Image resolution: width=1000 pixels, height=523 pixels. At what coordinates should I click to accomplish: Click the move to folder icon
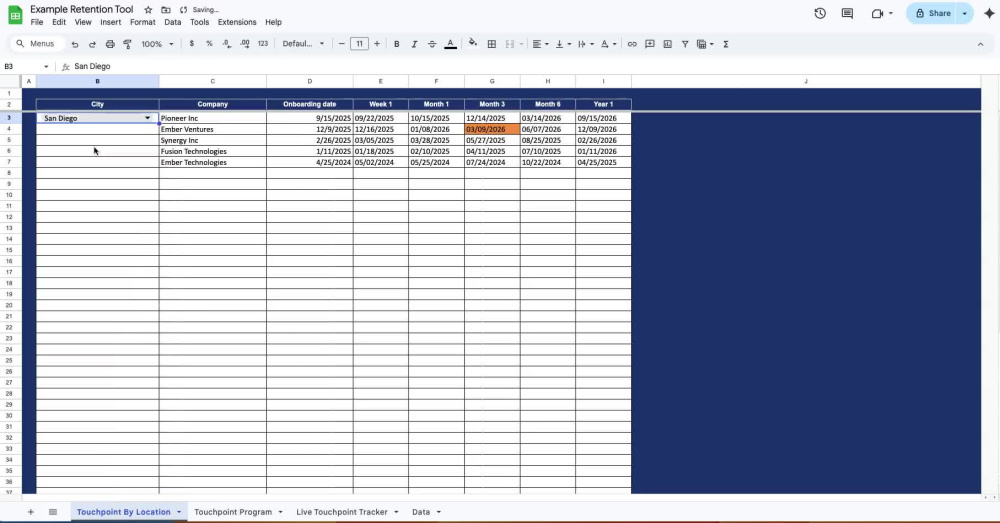click(x=166, y=10)
